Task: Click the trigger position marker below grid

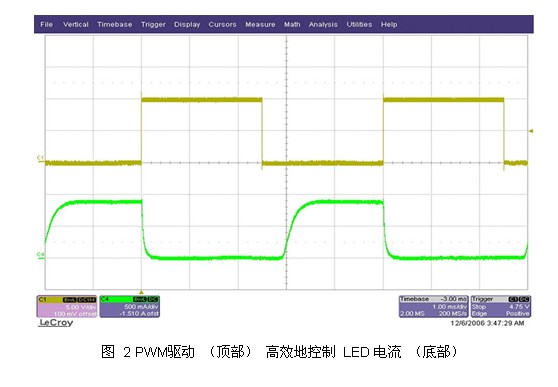Action: [141, 292]
